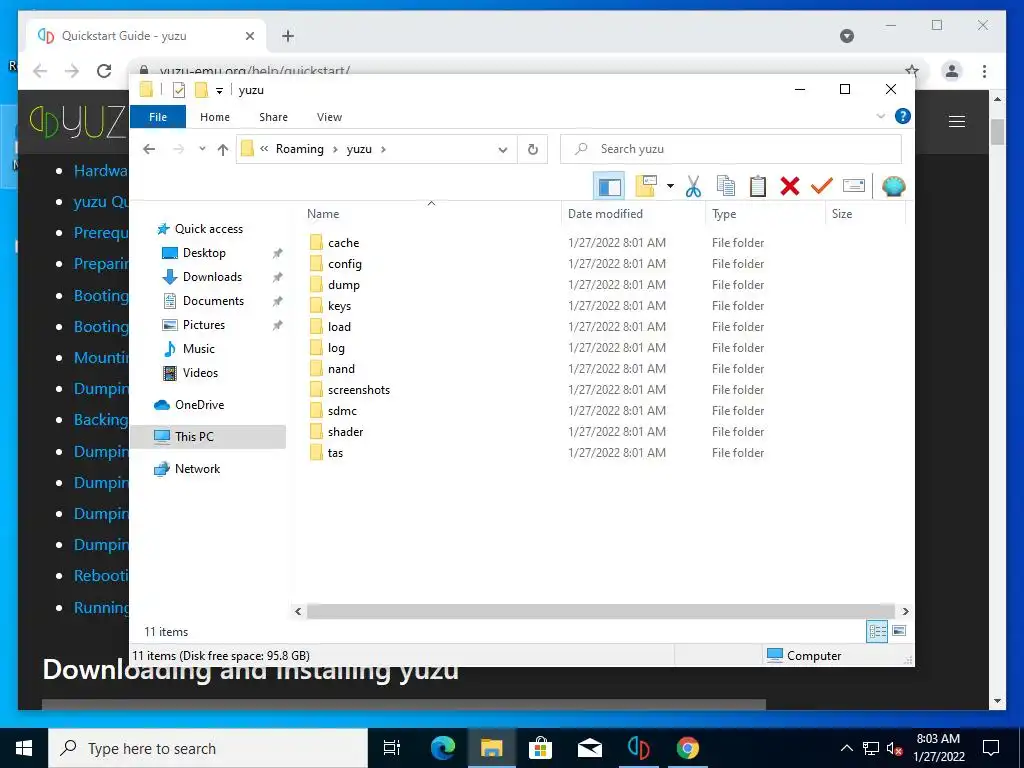This screenshot has height=768, width=1024.
Task: Select the config folder
Action: pos(344,264)
